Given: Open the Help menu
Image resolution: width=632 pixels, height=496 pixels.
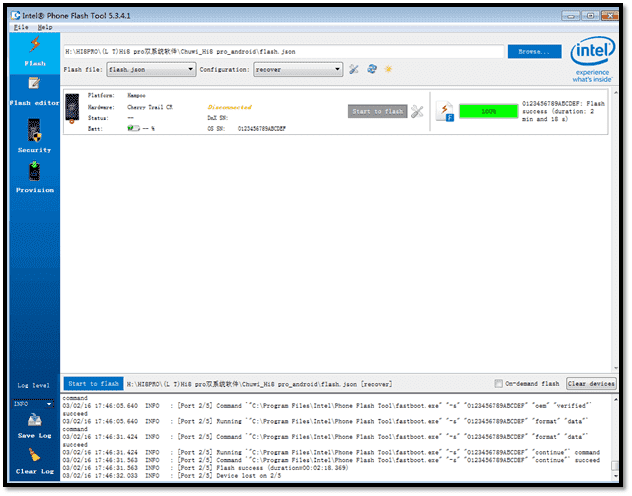Looking at the screenshot, I should tap(45, 27).
